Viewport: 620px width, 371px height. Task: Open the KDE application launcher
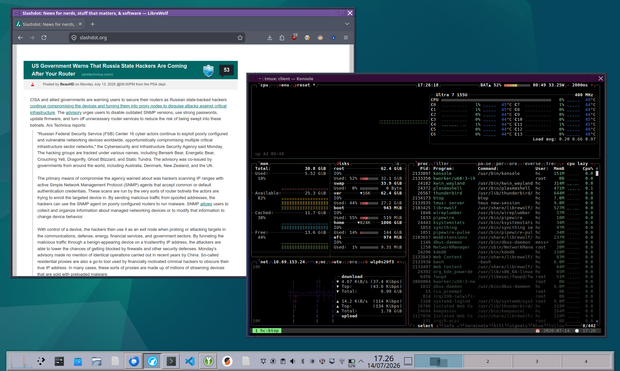[x=41, y=361]
